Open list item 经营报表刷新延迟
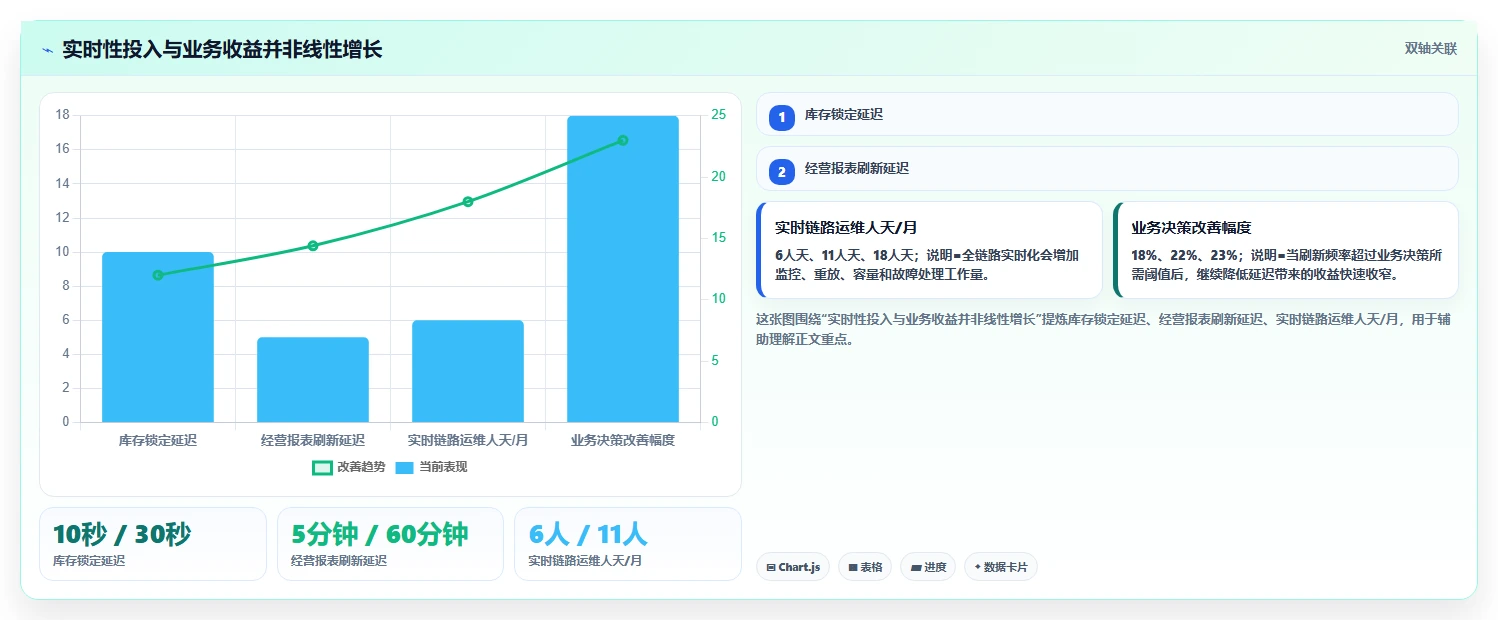This screenshot has width=1498, height=620. [x=1107, y=169]
